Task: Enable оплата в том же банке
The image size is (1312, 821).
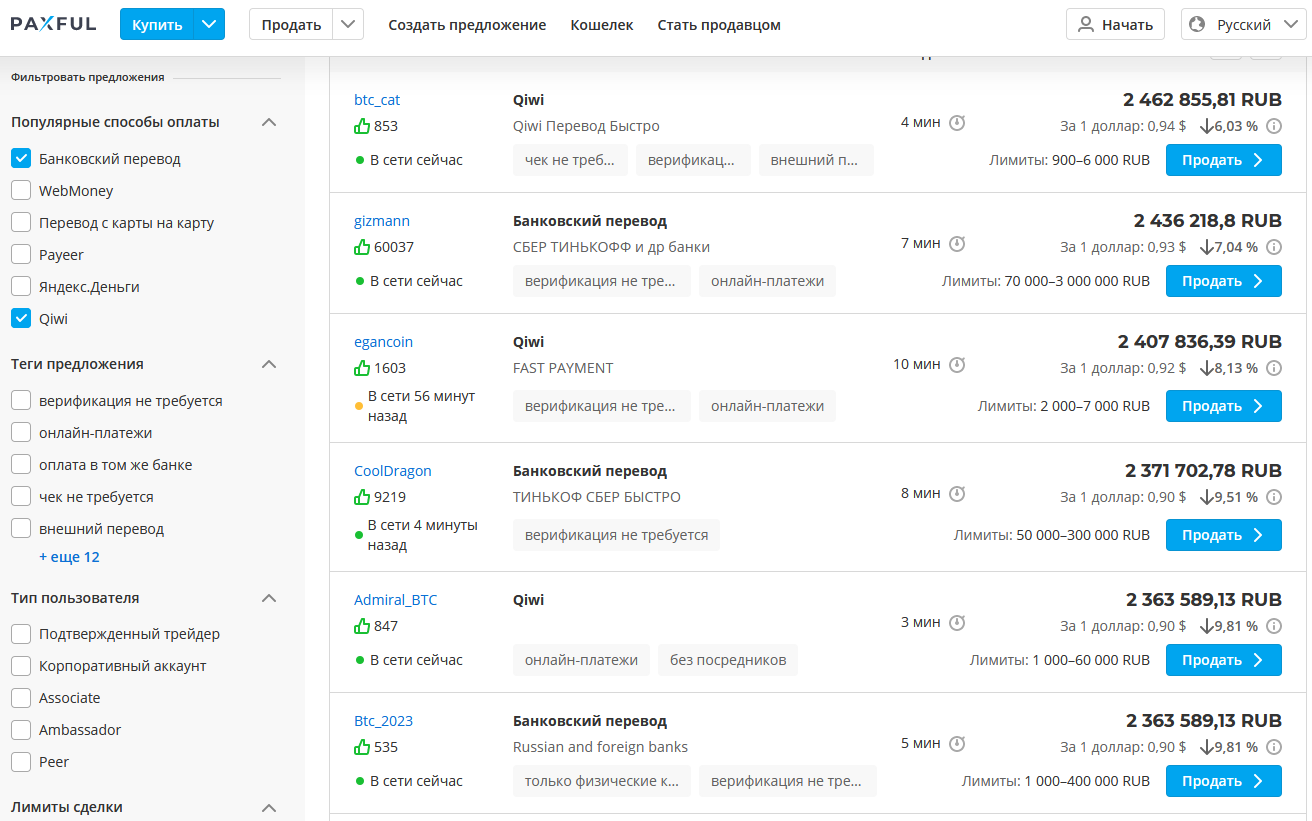Action: [21, 465]
